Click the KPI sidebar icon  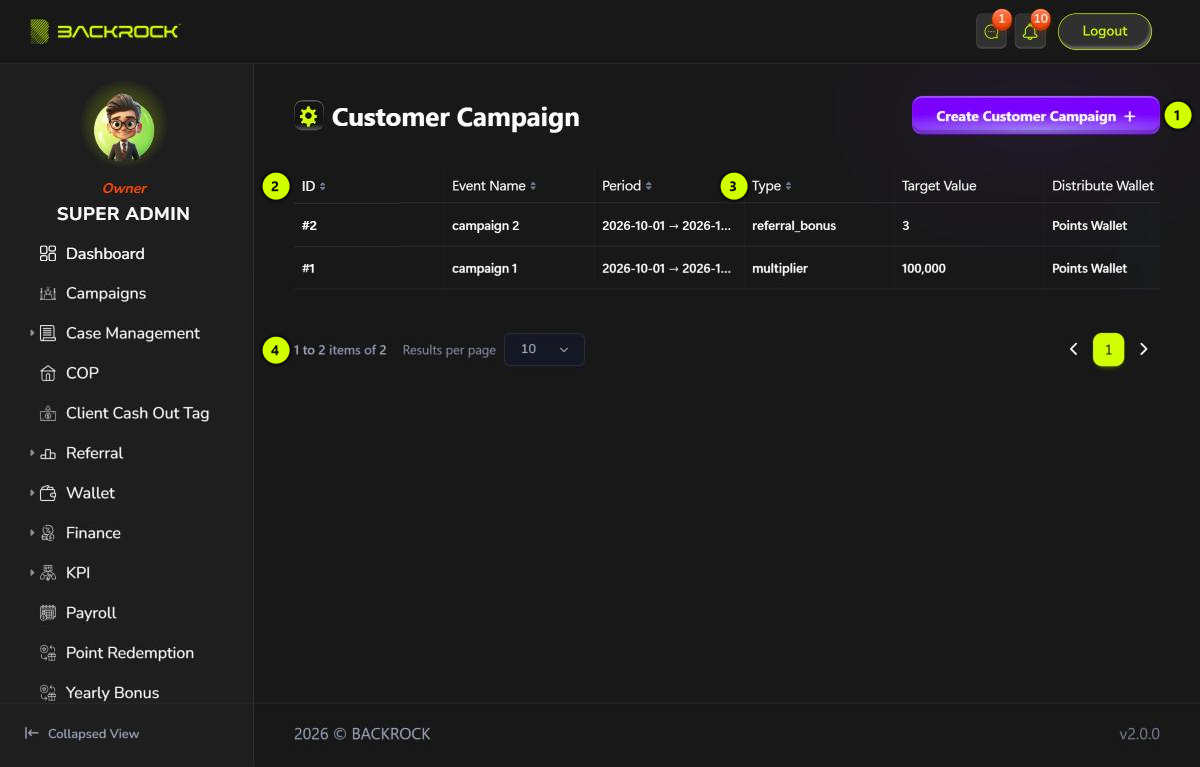(48, 574)
